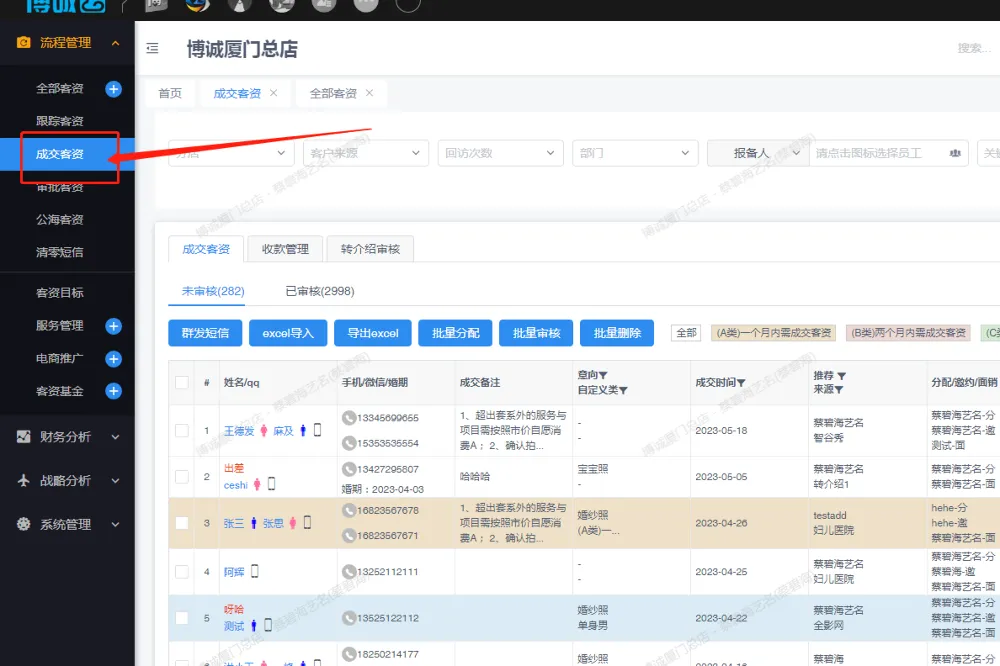Click the filter funnel icon on 成交时间 column
1000x666 pixels.
coord(743,383)
